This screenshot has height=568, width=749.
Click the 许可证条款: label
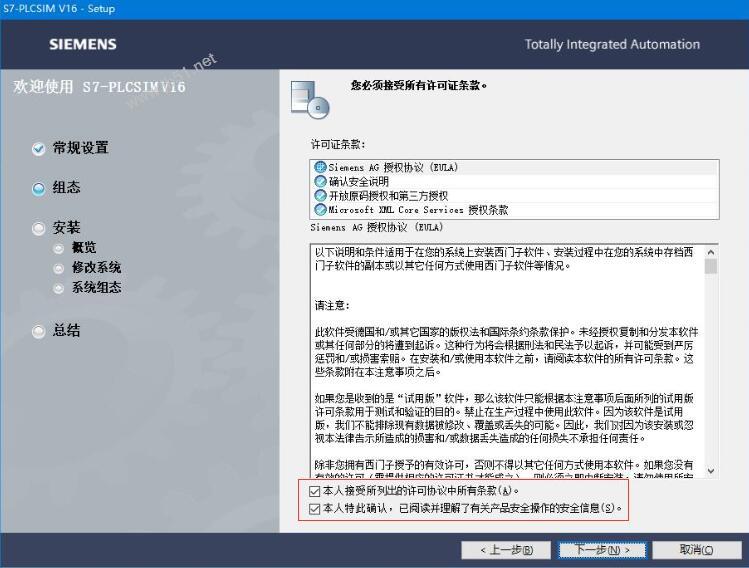(x=338, y=144)
